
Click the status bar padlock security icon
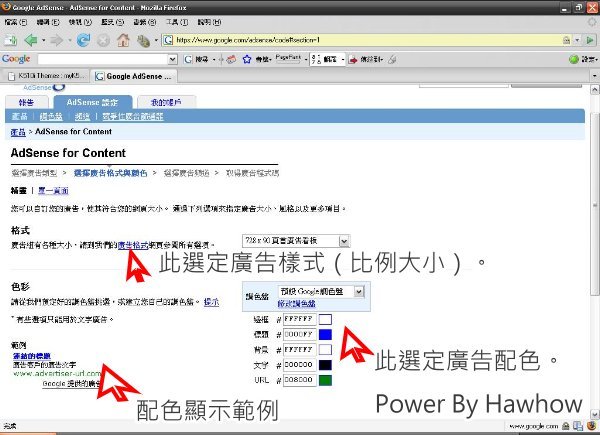point(566,426)
